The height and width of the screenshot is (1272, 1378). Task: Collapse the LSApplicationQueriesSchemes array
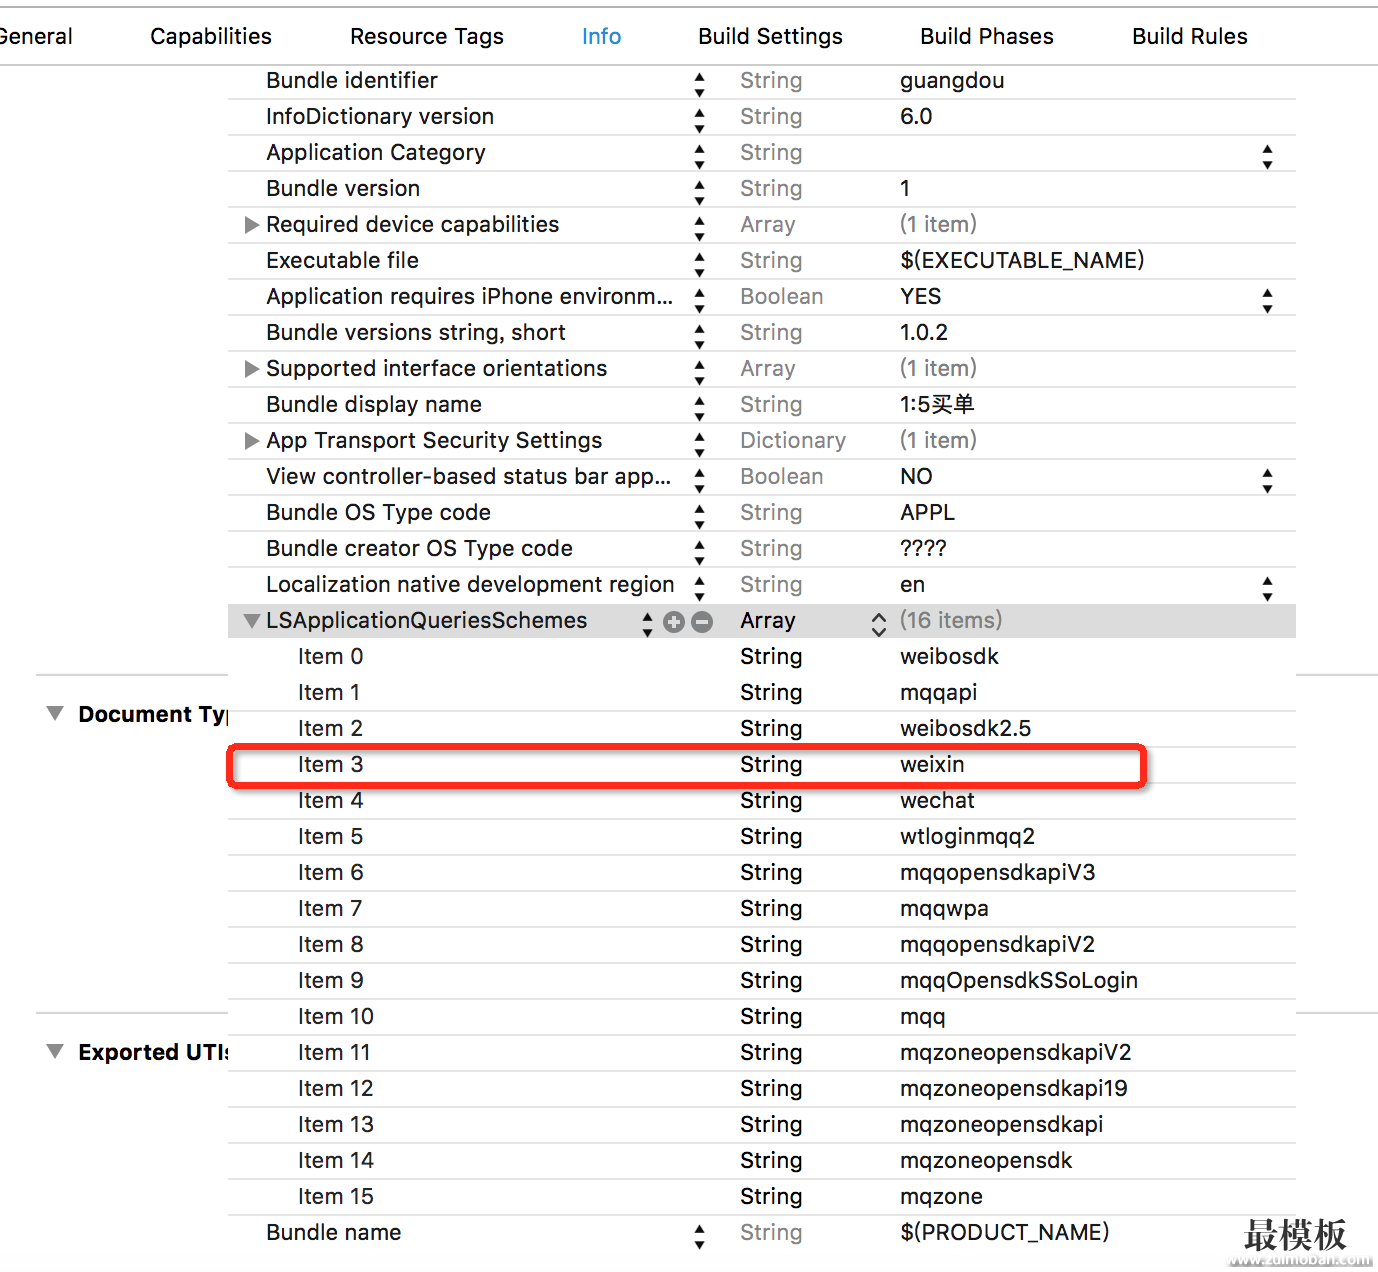click(252, 621)
